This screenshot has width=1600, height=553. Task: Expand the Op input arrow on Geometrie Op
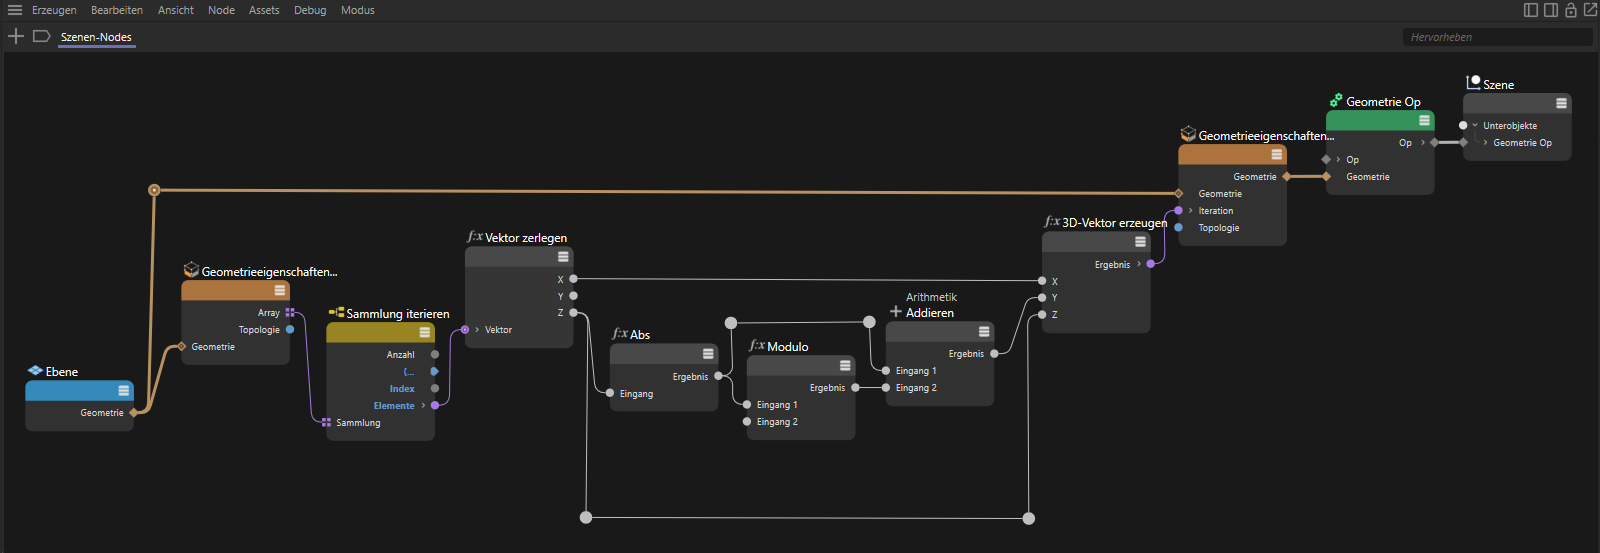coord(1338,160)
